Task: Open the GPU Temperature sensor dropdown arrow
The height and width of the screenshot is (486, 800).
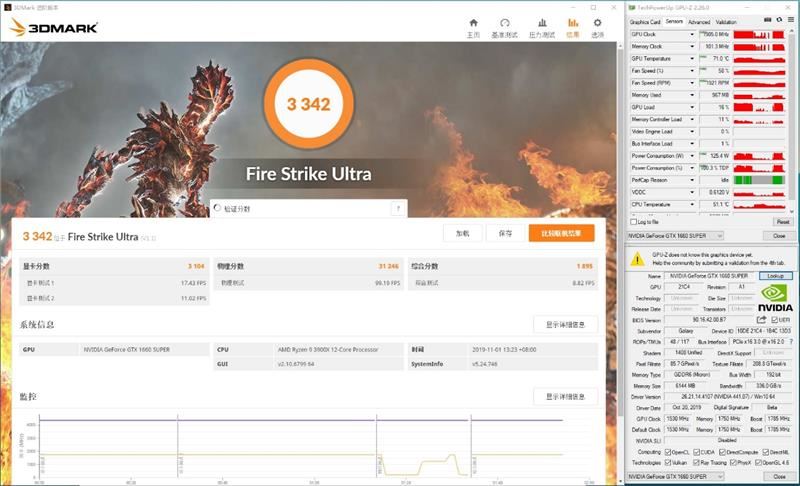Action: coord(692,59)
